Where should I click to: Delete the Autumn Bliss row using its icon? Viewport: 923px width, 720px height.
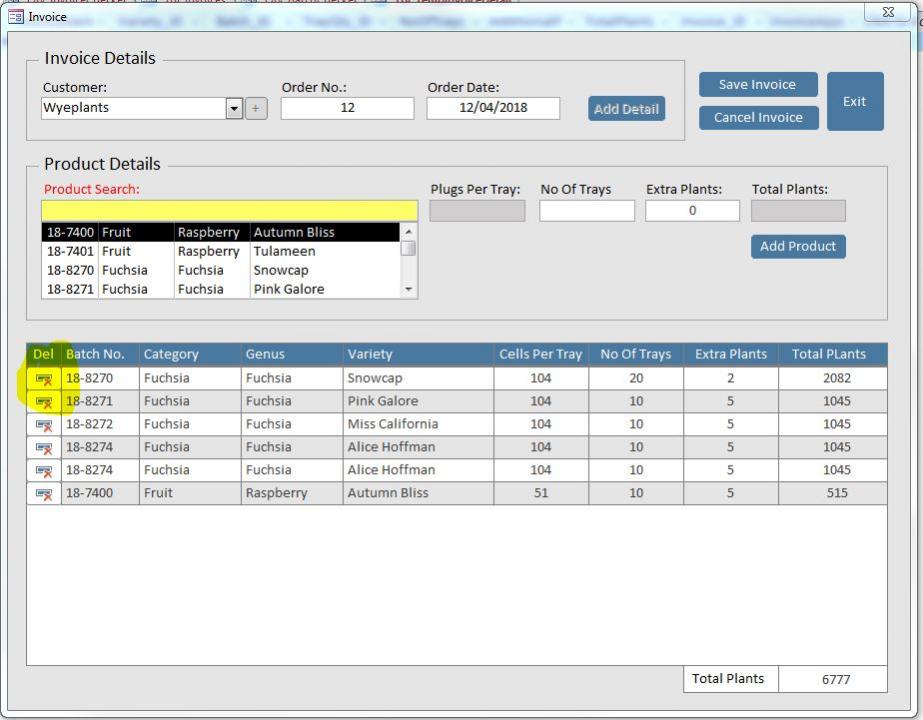43,494
